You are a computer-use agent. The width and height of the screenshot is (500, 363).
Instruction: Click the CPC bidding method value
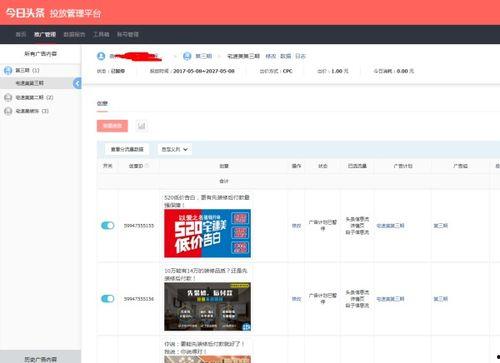coord(287,71)
